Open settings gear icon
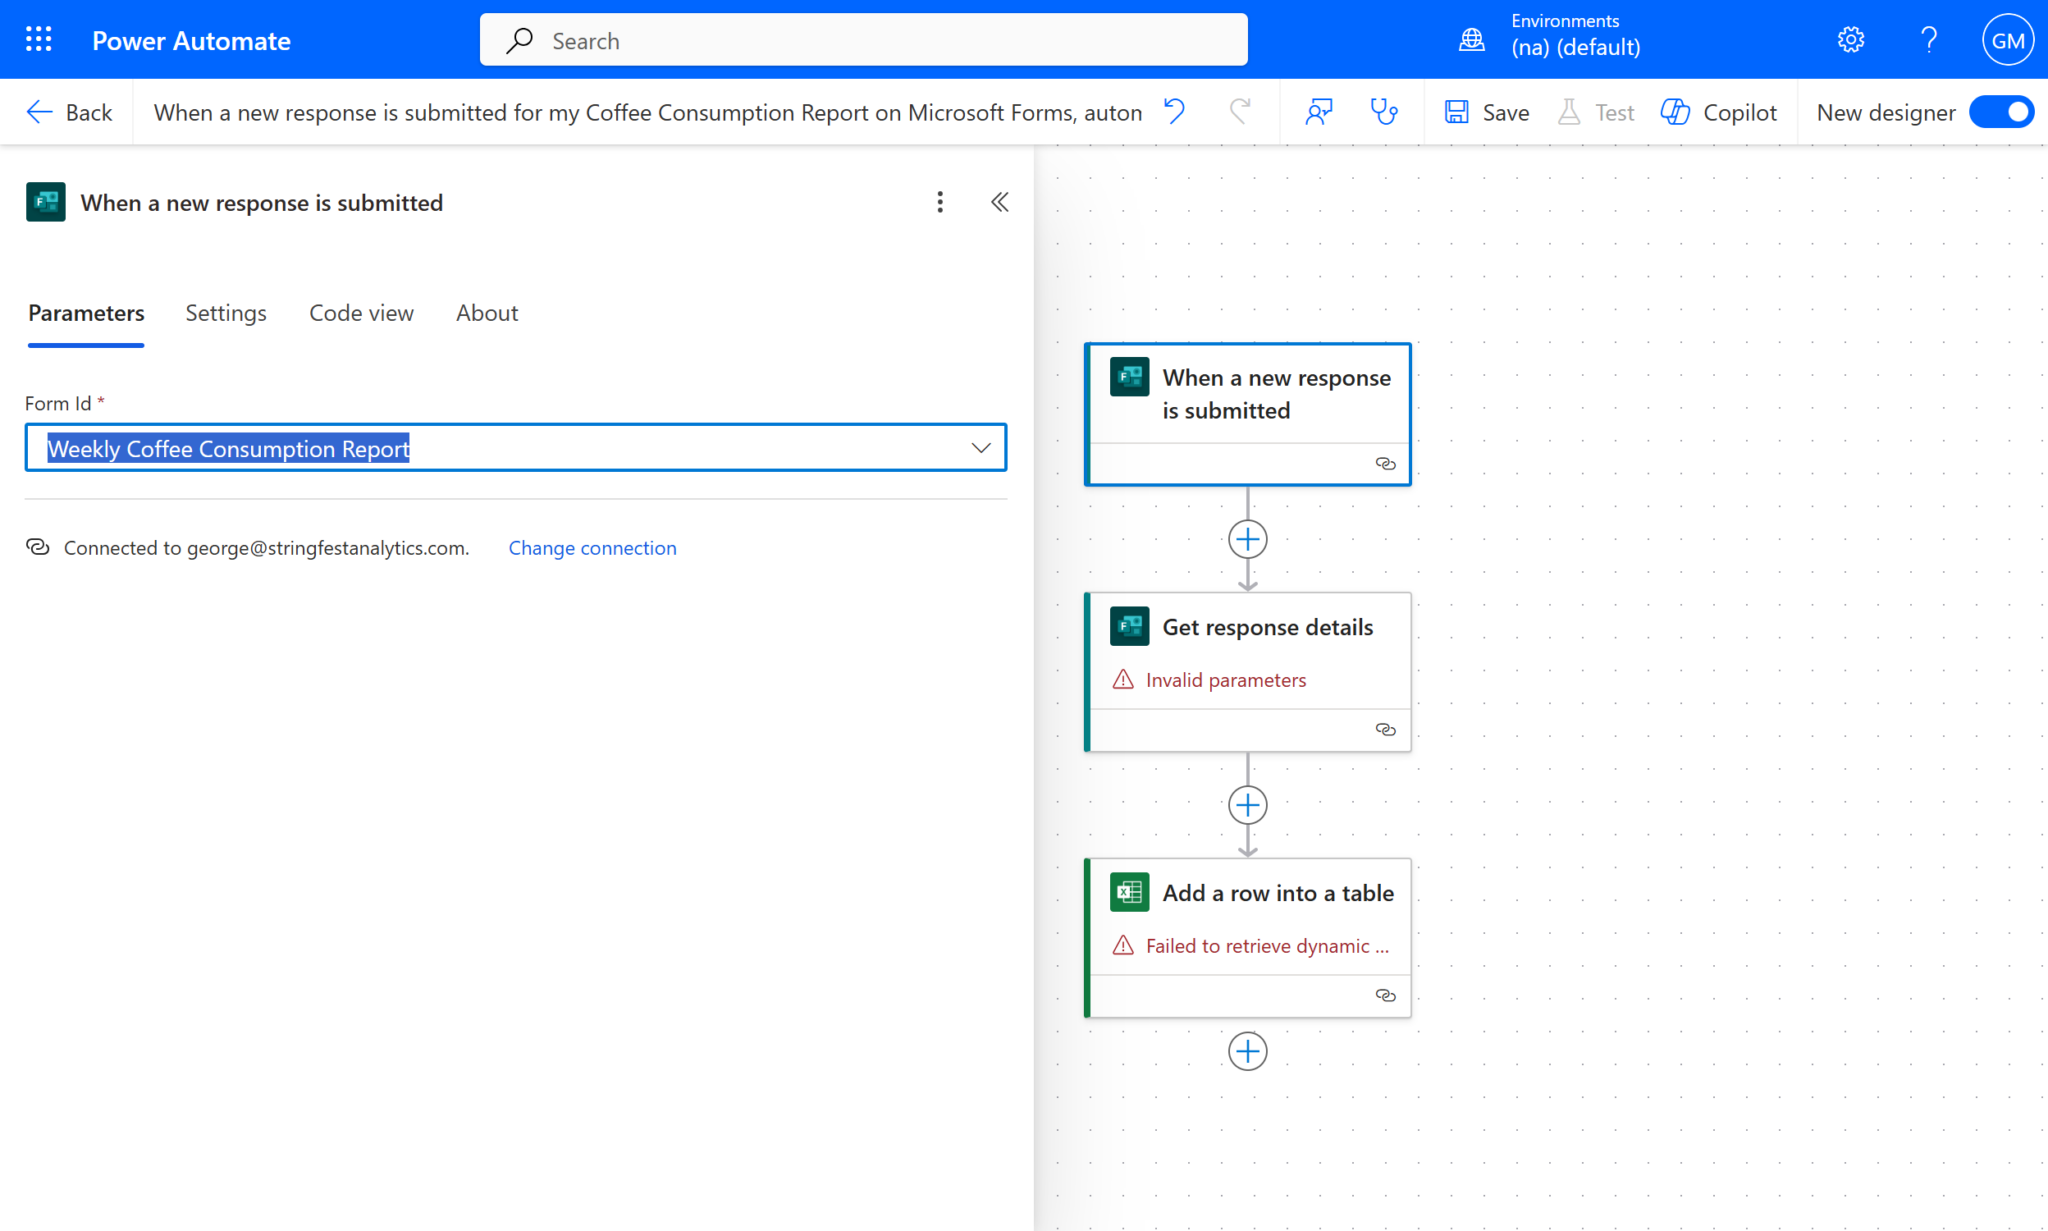The image size is (2048, 1231). [x=1851, y=40]
